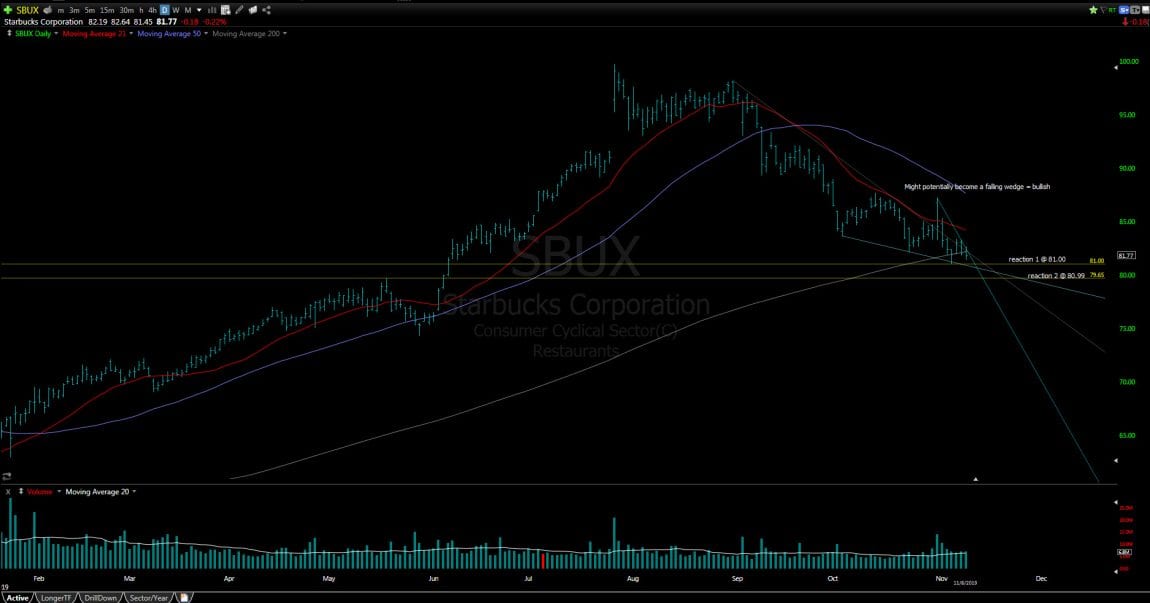
Task: Click the Moving Average 21 indicator label
Action: 95,34
